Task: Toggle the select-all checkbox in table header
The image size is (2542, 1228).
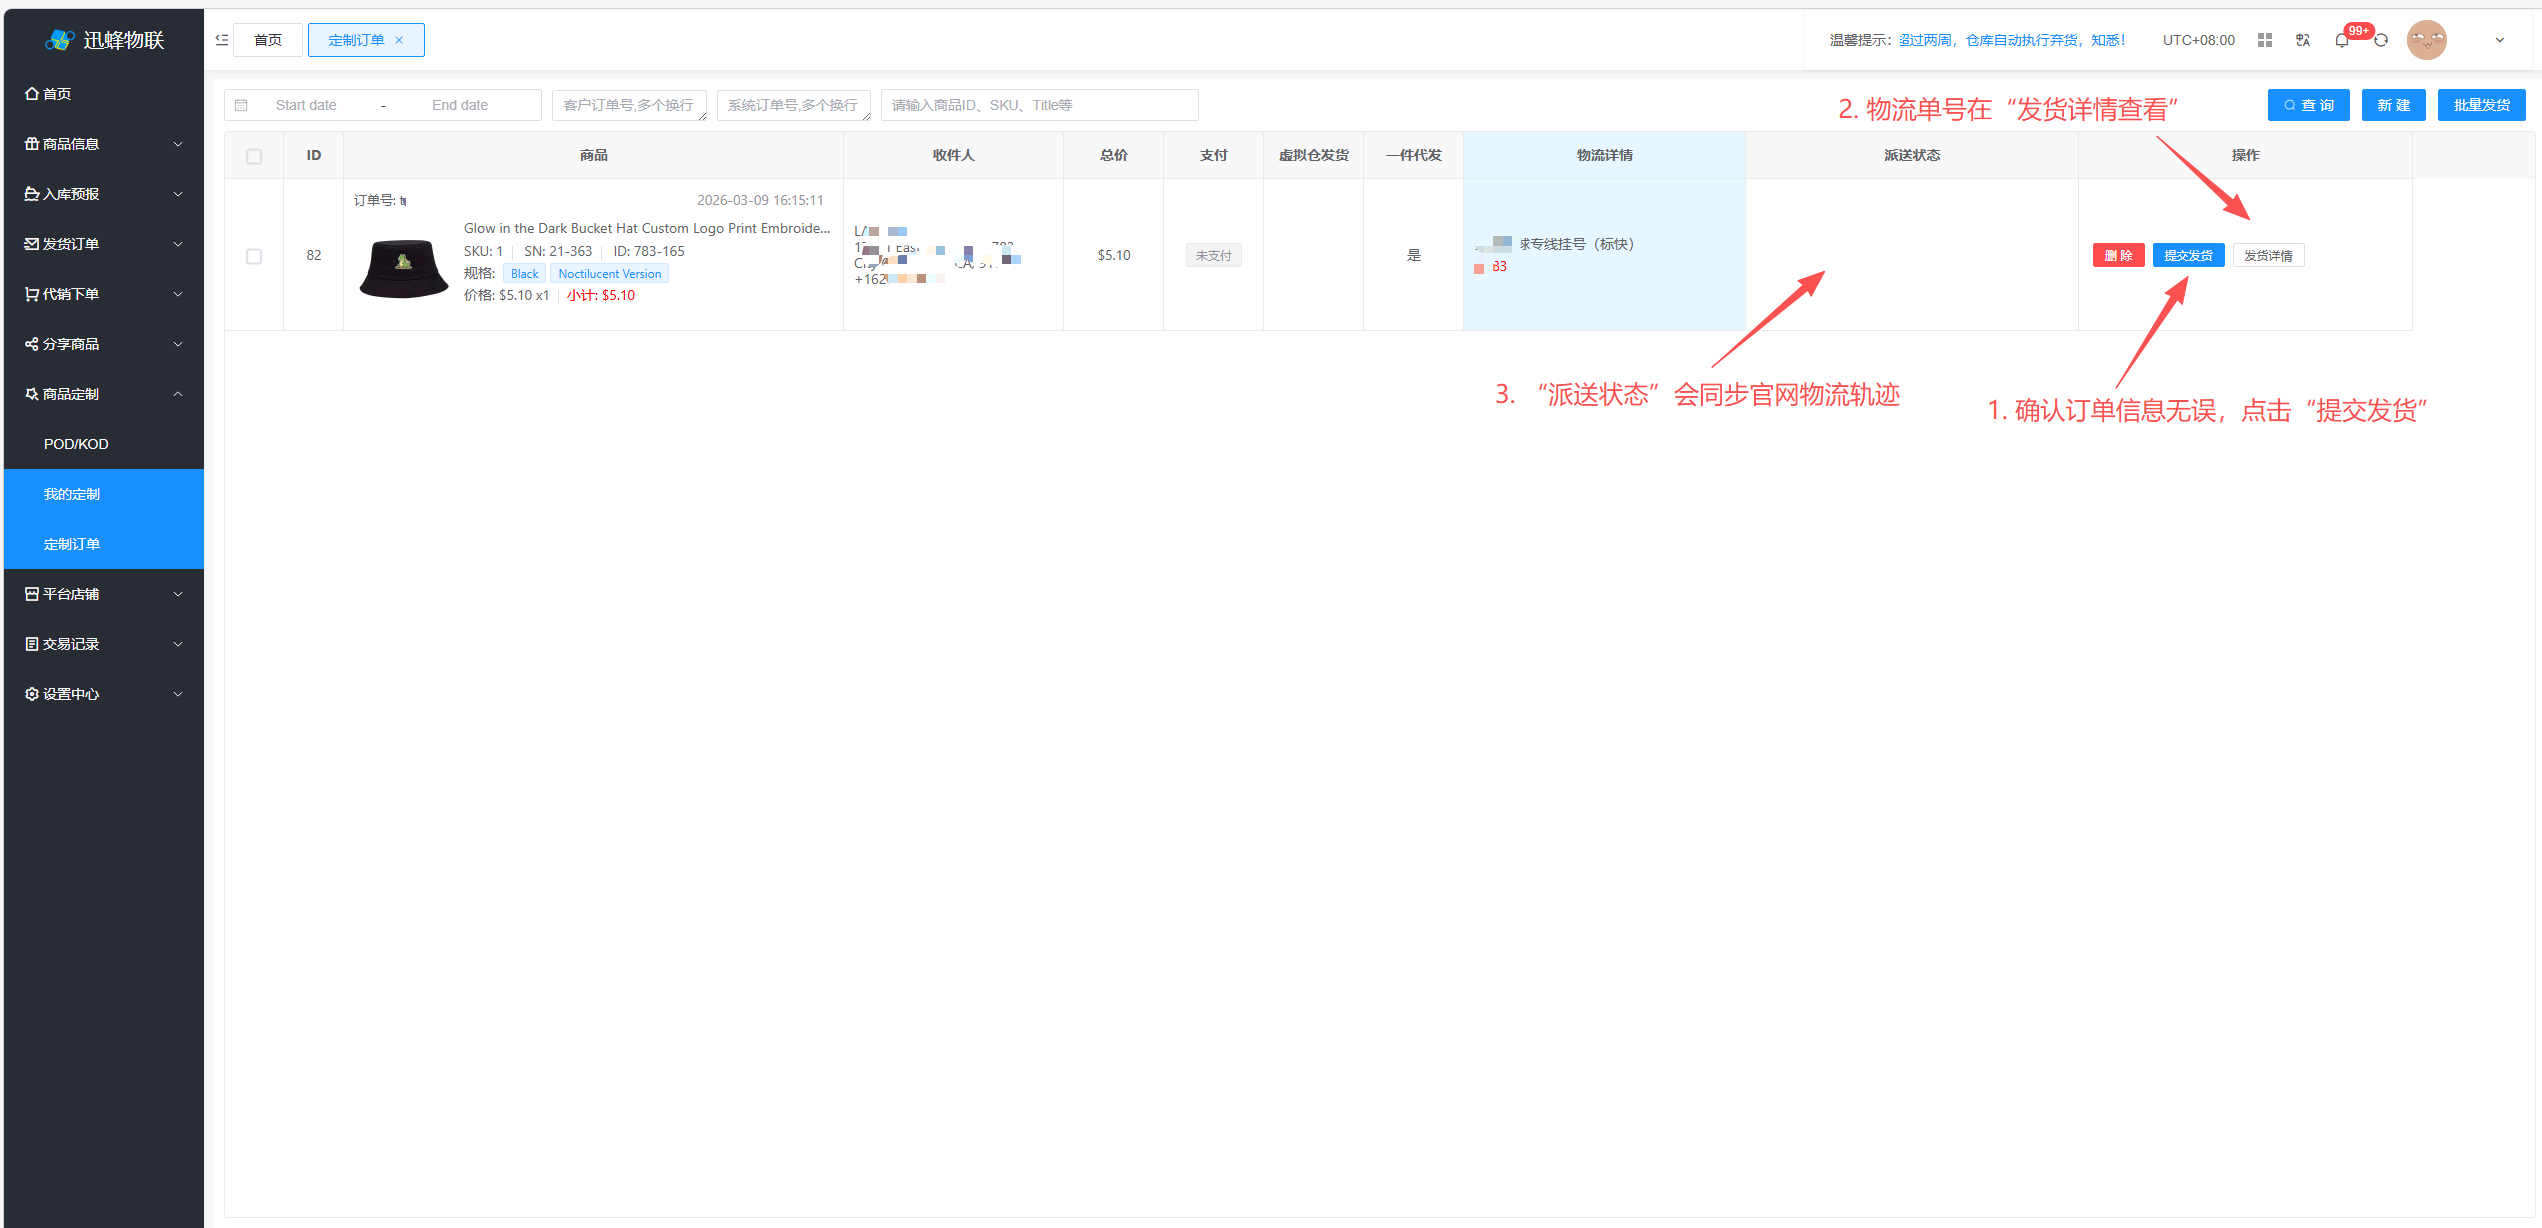Action: (x=254, y=156)
